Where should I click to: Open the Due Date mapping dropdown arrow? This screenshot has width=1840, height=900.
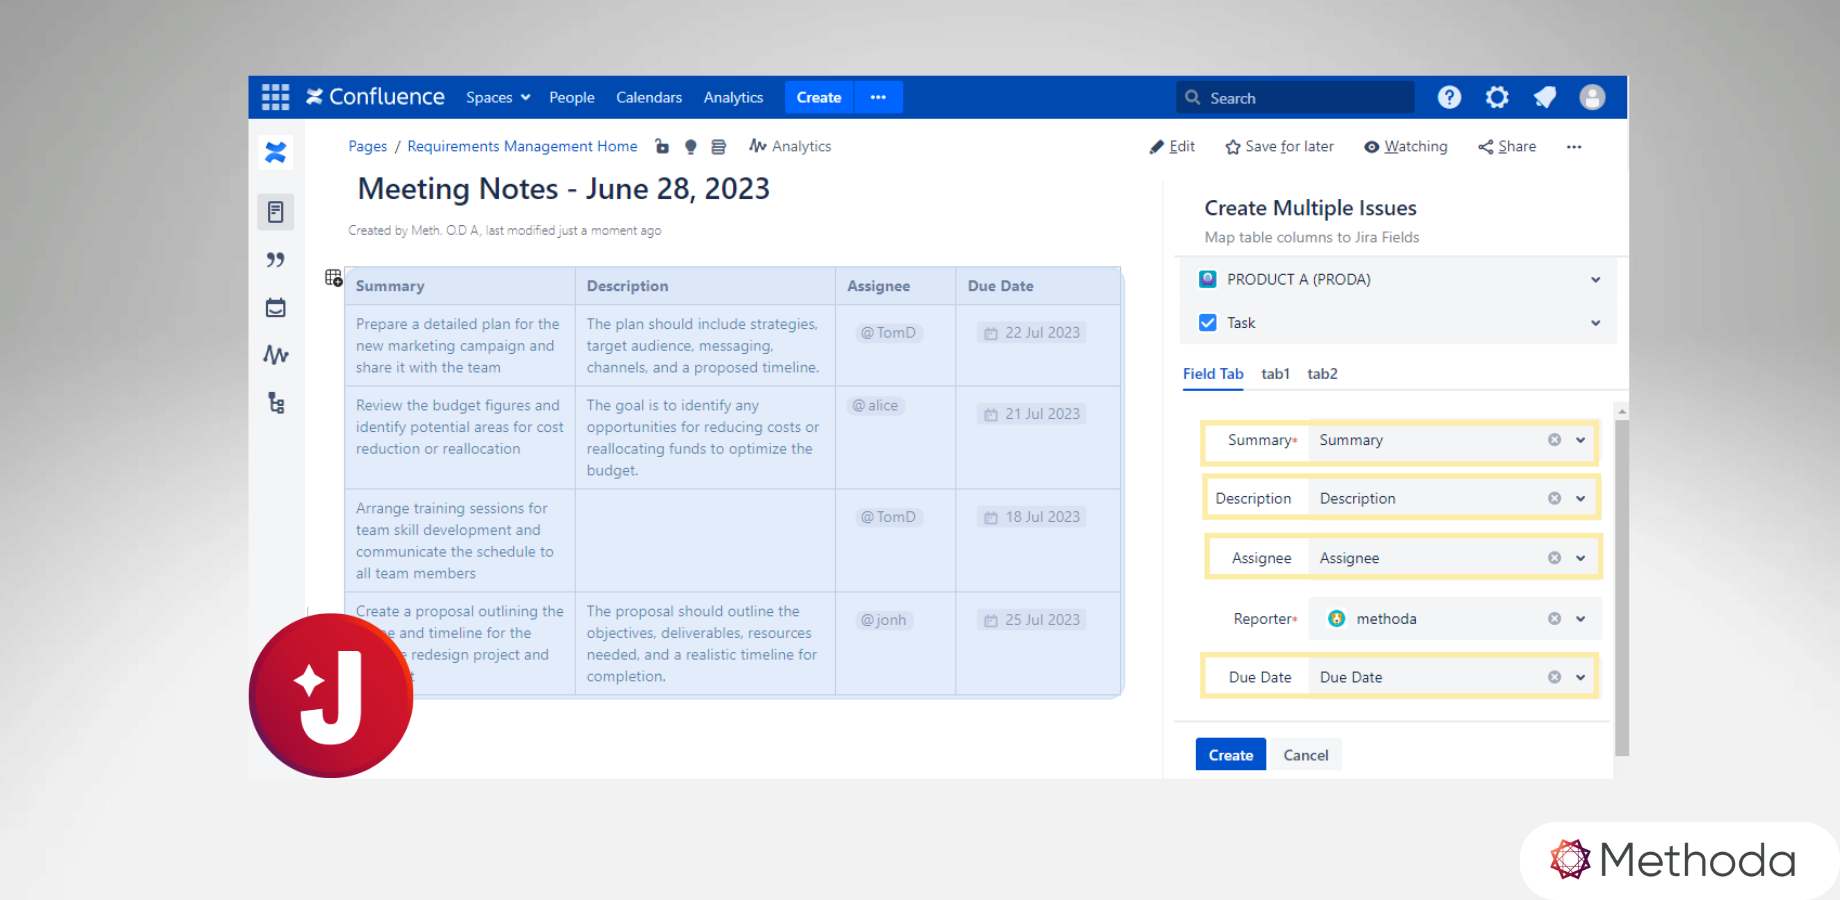coord(1581,677)
